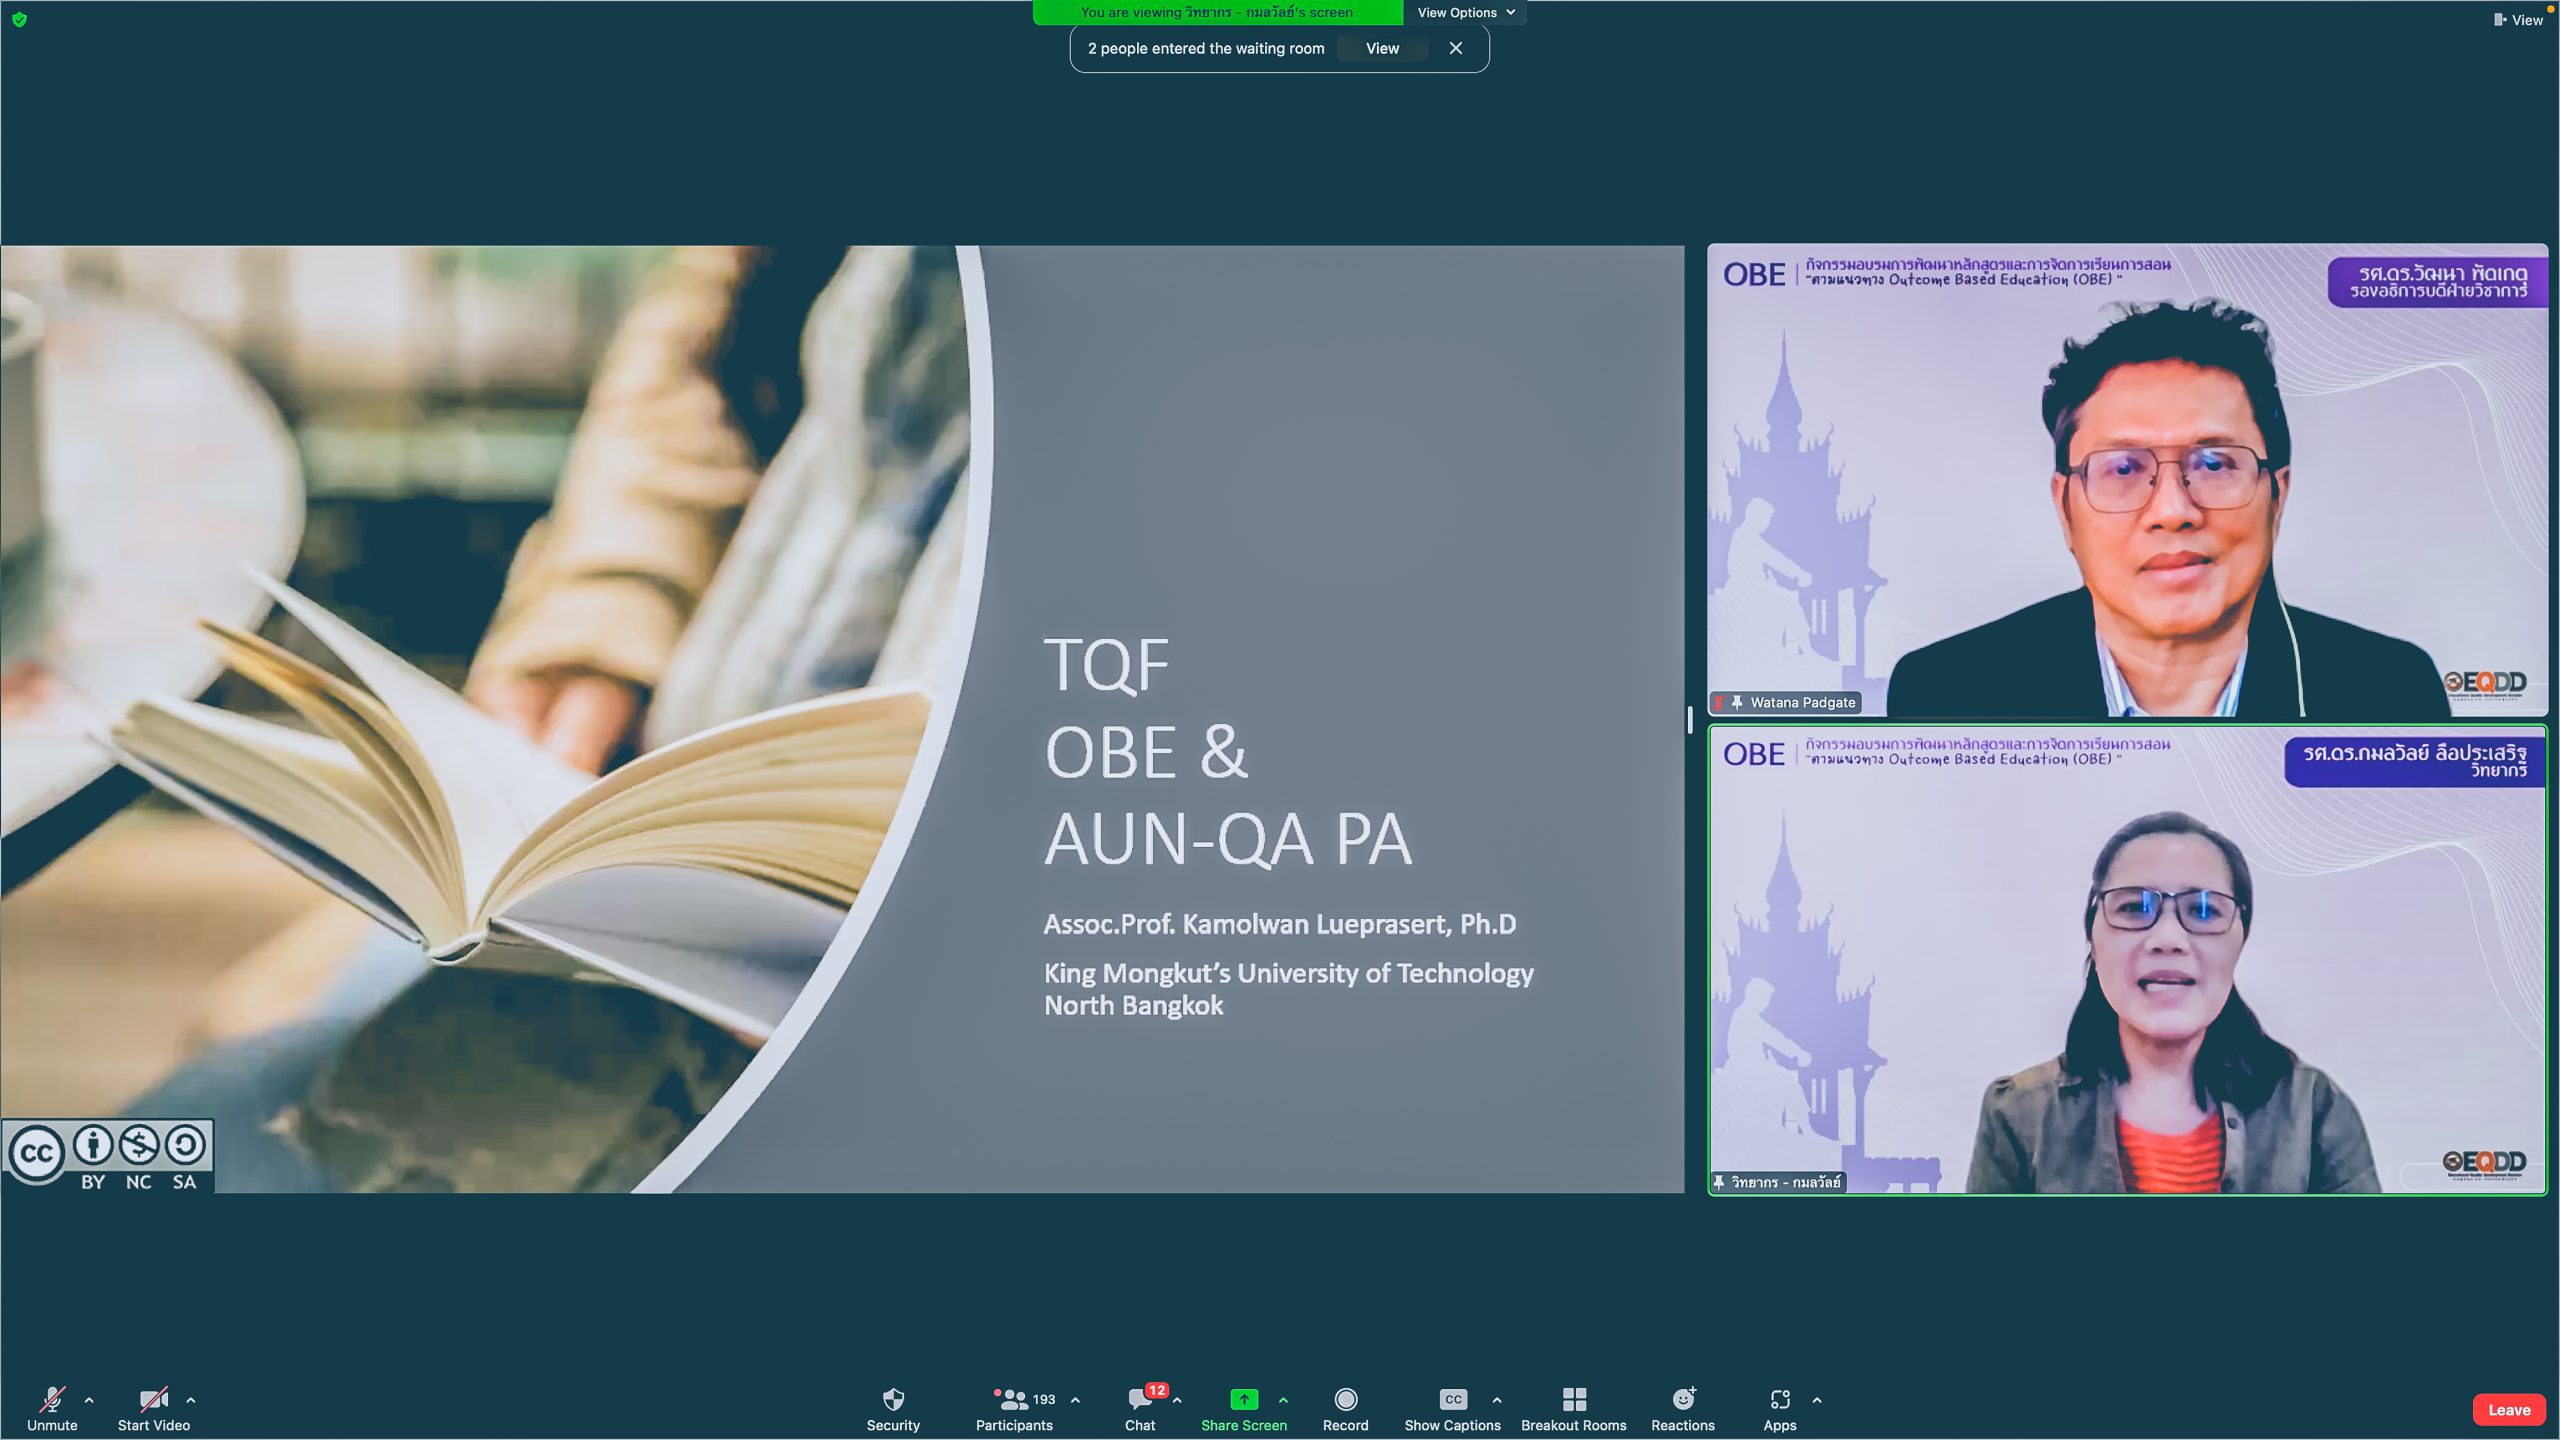The width and height of the screenshot is (2560, 1440).
Task: Open Breakout Rooms
Action: 1573,1409
